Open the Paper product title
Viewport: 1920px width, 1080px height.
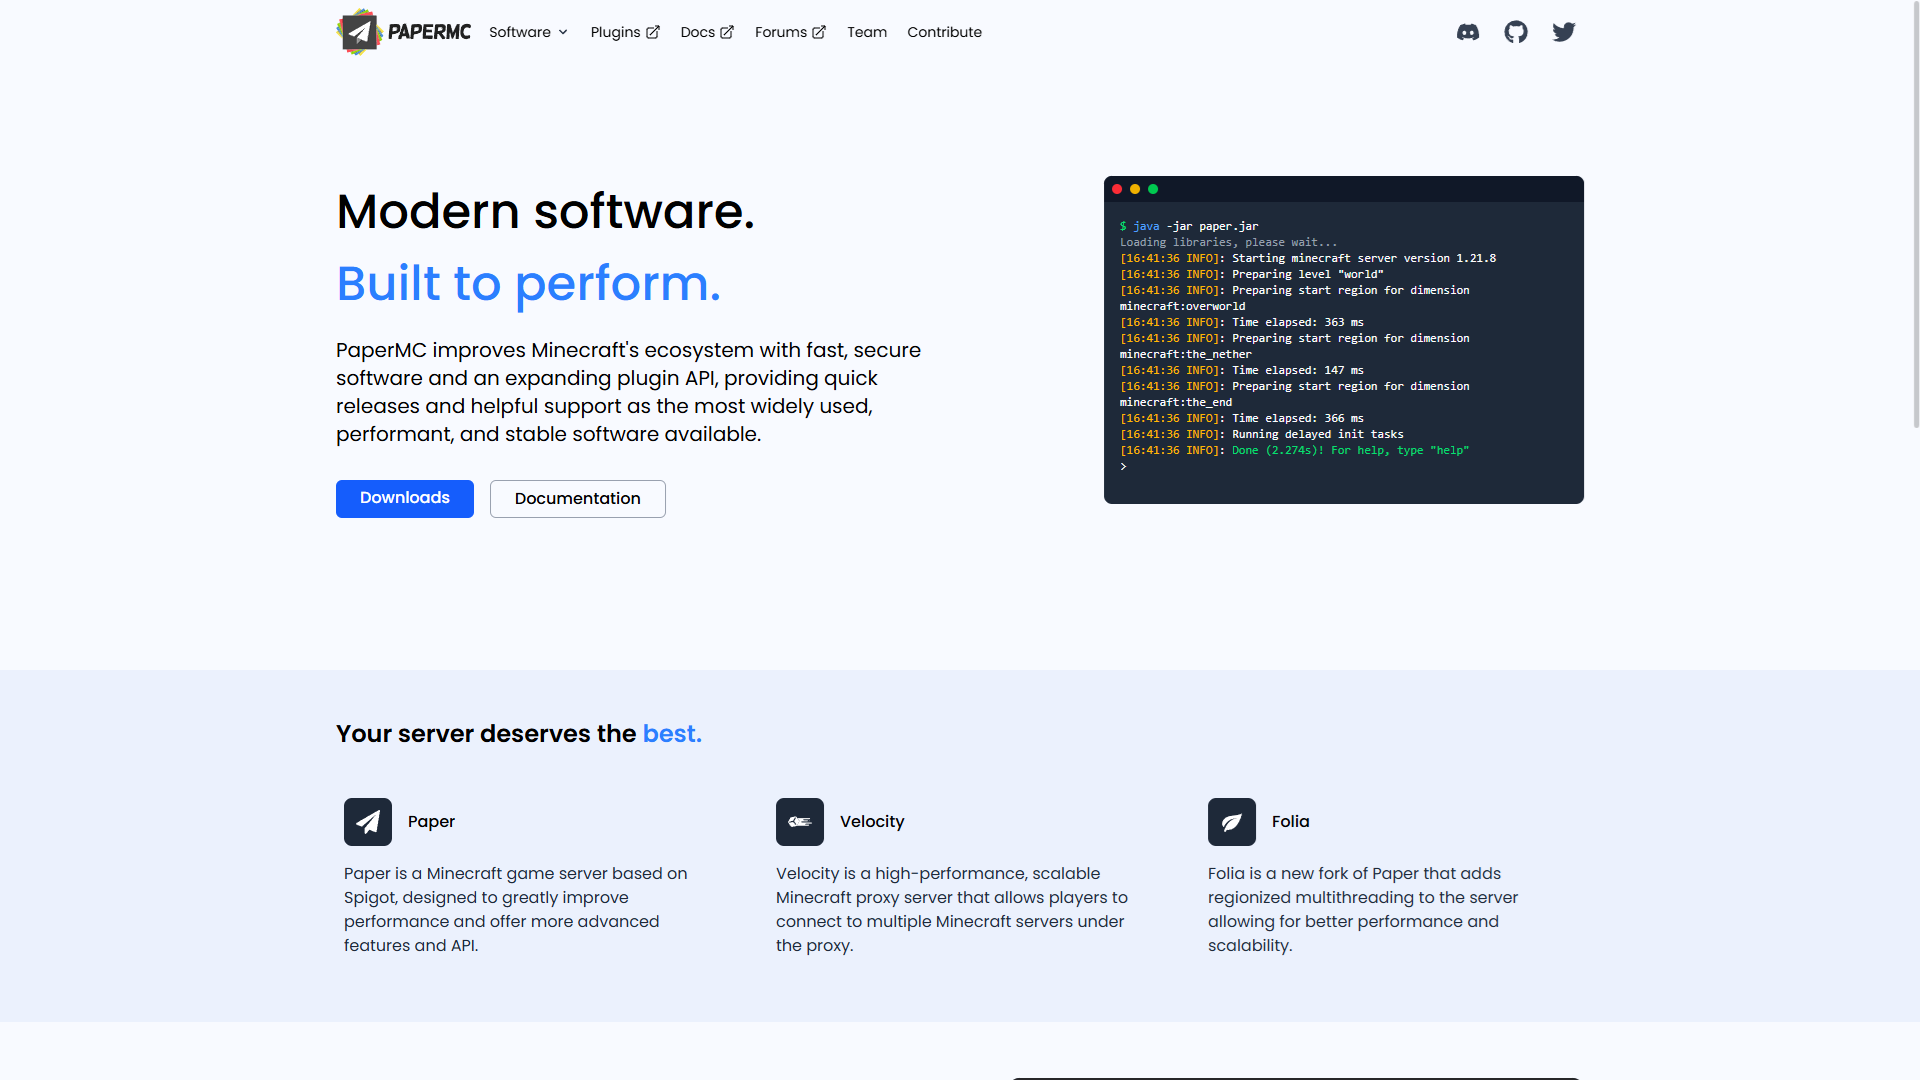[431, 822]
